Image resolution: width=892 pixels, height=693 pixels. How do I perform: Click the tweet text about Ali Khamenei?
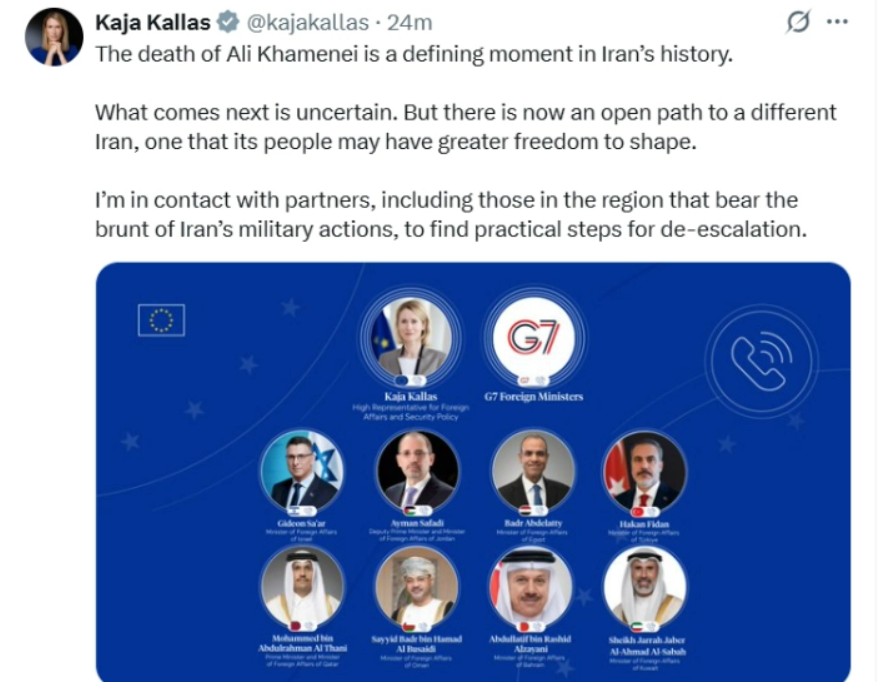pos(413,54)
